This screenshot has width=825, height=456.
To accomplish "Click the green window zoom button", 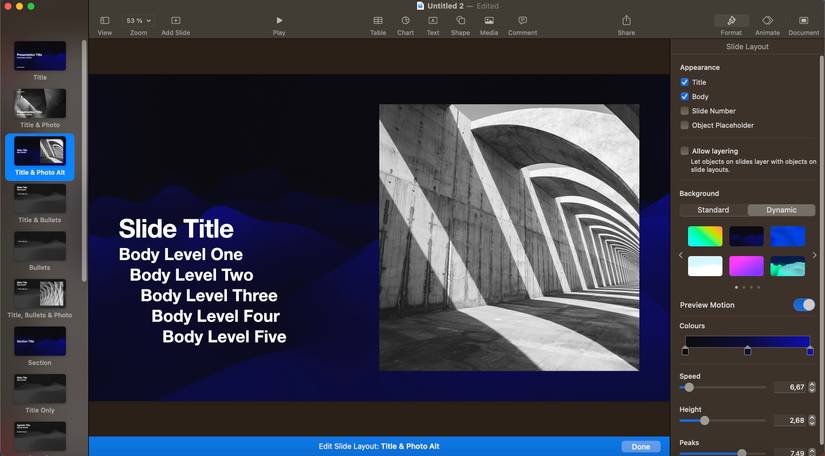I will [31, 6].
